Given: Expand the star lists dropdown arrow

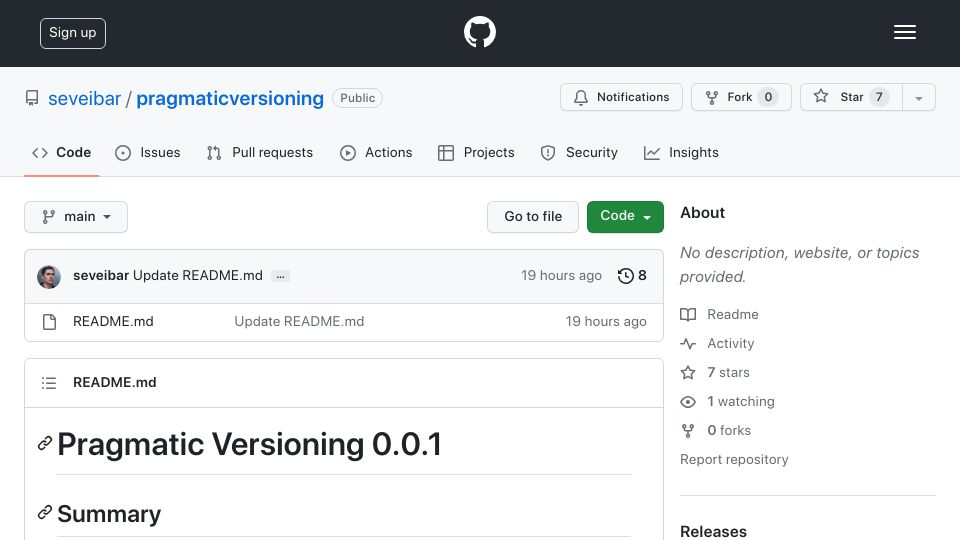Looking at the screenshot, I should tap(918, 97).
